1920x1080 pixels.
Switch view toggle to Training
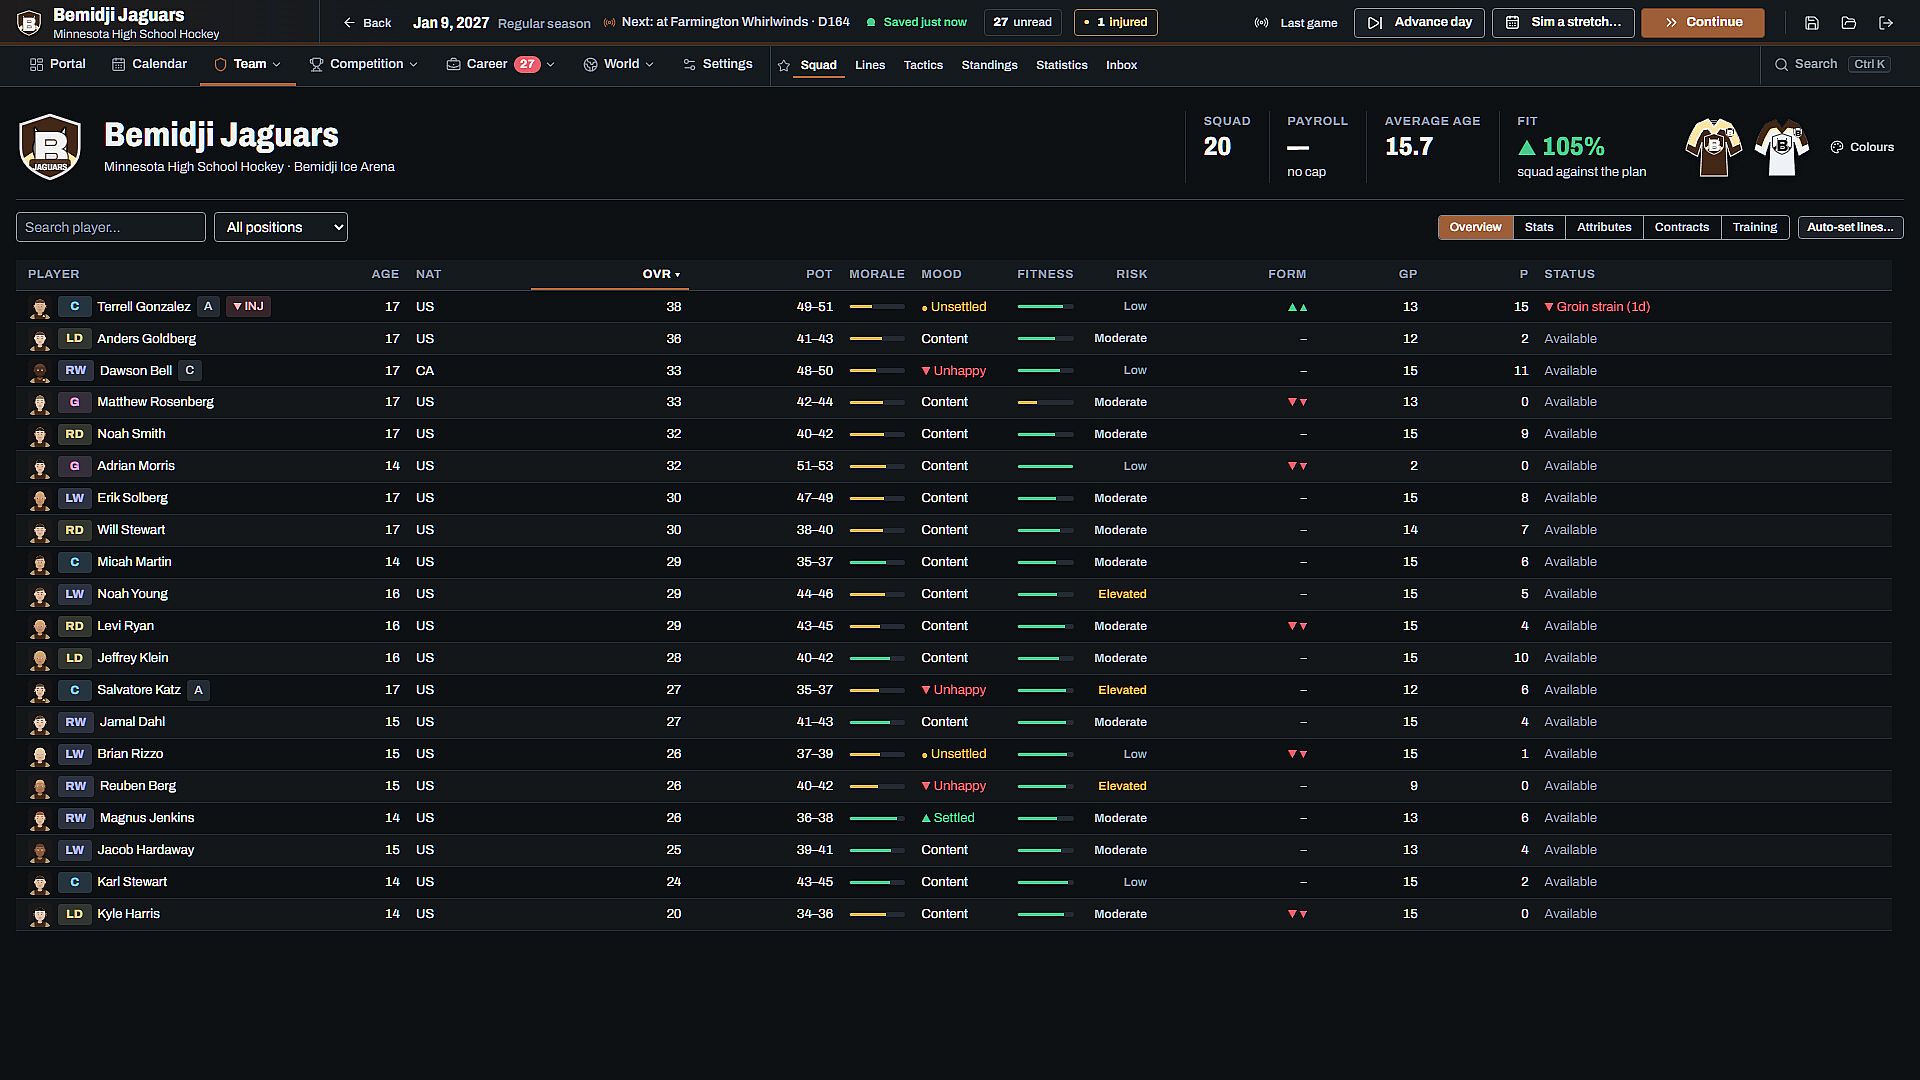[1755, 227]
